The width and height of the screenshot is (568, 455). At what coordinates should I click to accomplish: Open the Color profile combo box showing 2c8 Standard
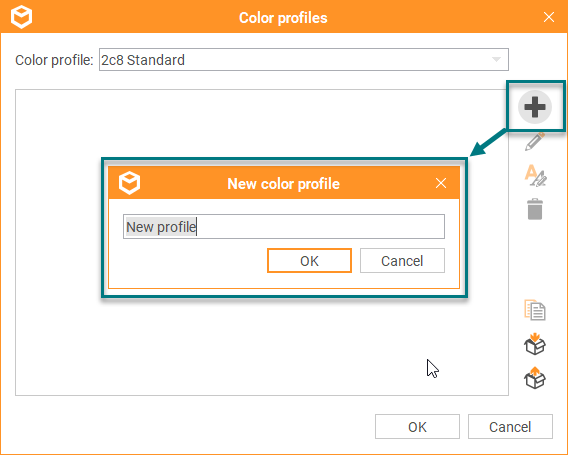(304, 60)
